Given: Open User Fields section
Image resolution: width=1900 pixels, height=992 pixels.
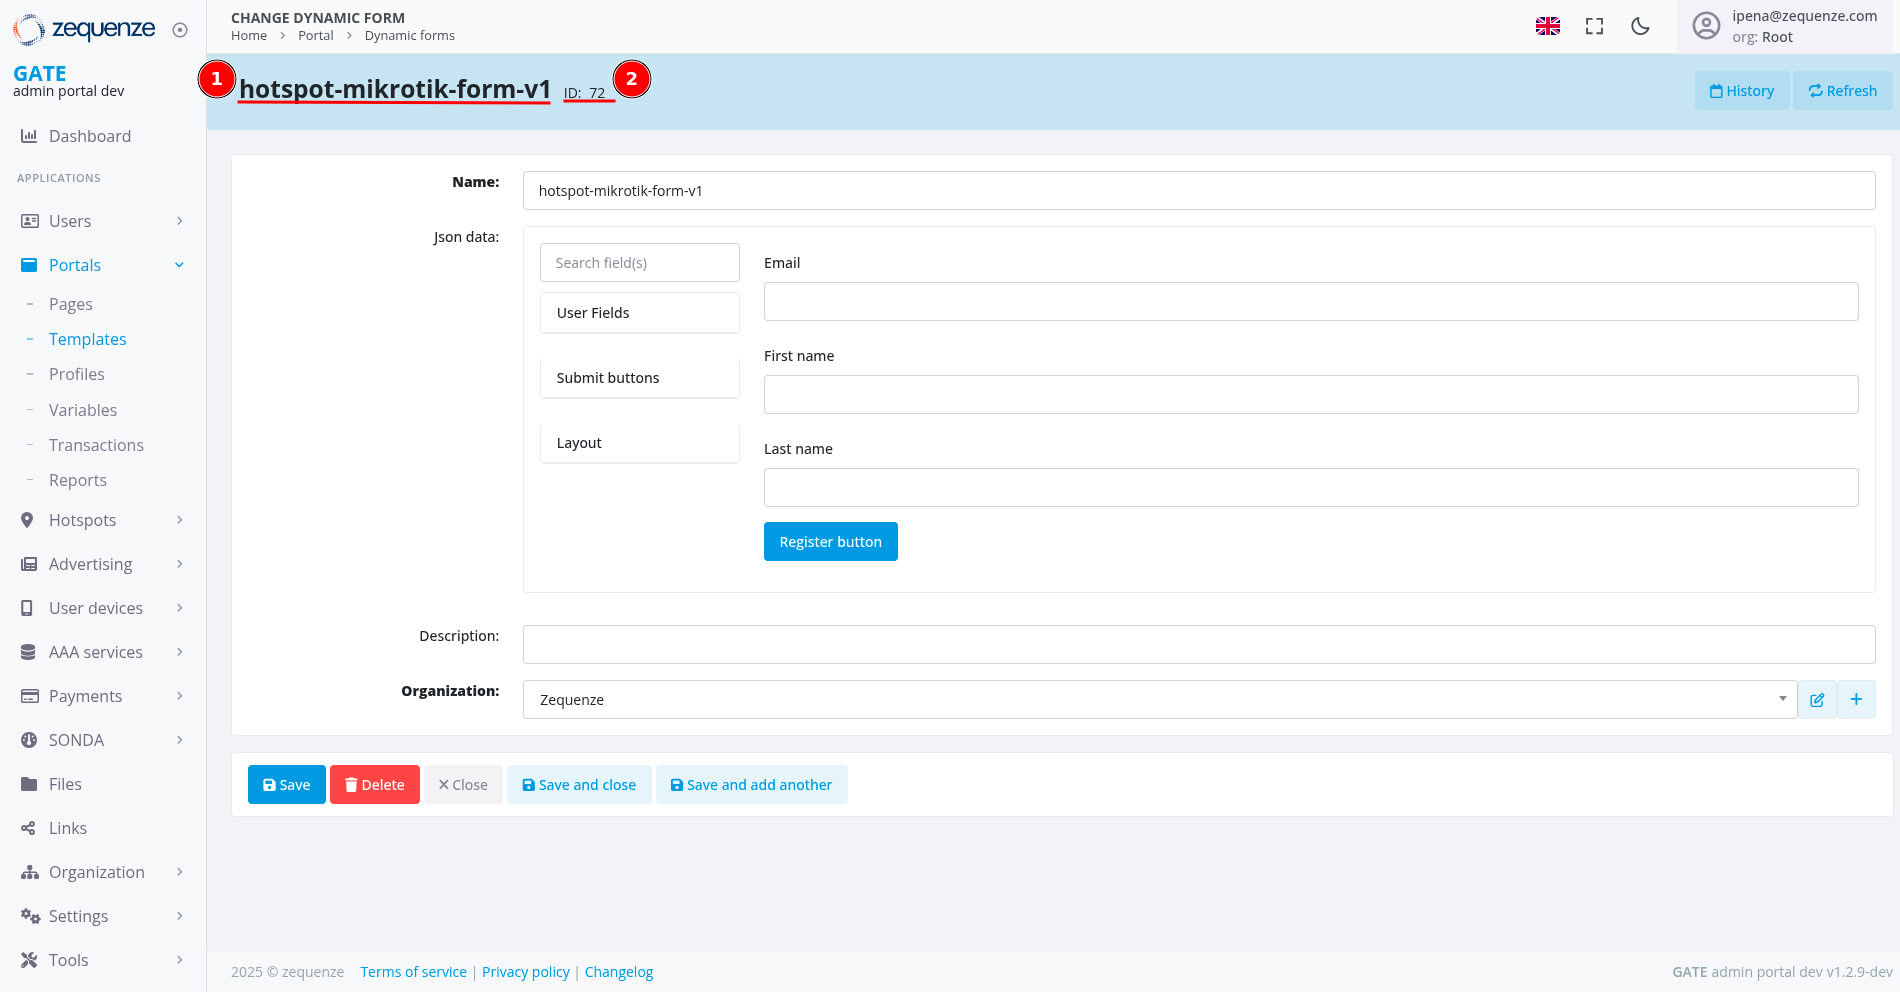Looking at the screenshot, I should 639,313.
